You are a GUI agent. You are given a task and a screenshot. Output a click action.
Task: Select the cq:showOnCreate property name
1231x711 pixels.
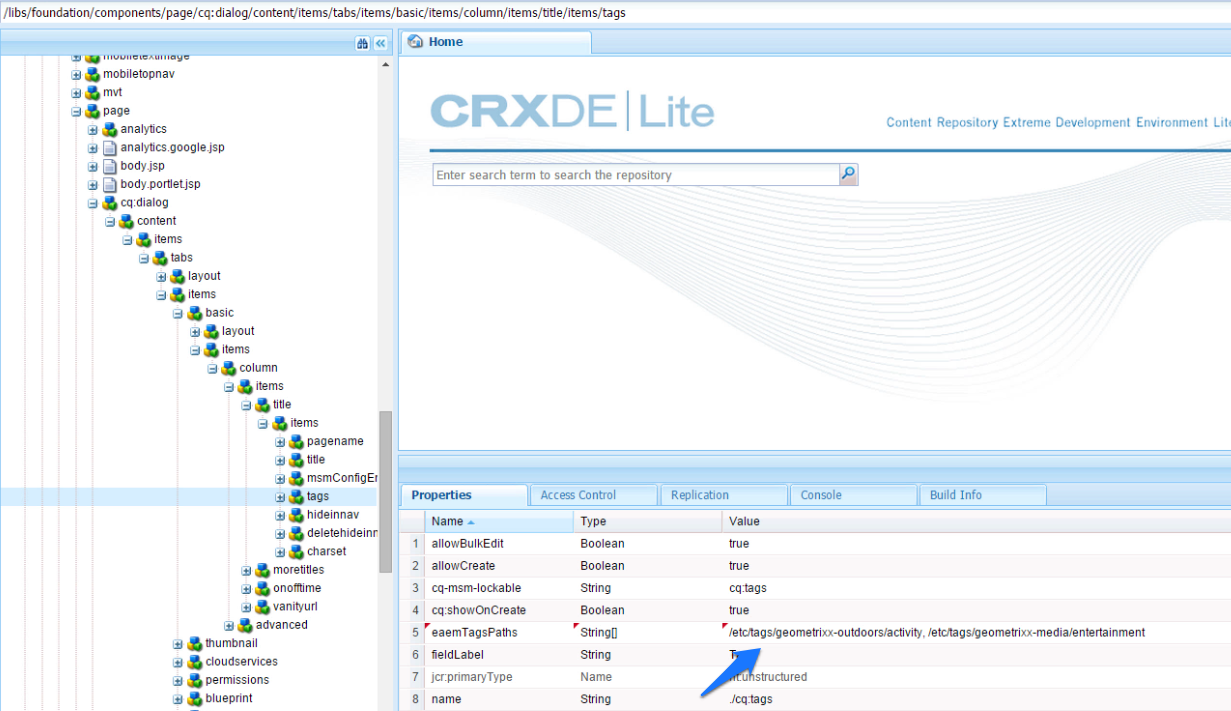(478, 610)
